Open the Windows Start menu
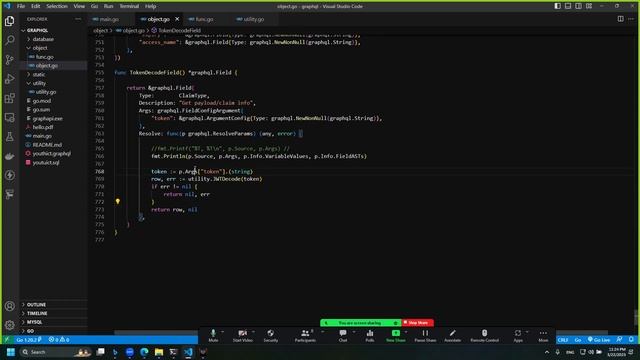The height and width of the screenshot is (360, 640). pos(11,352)
